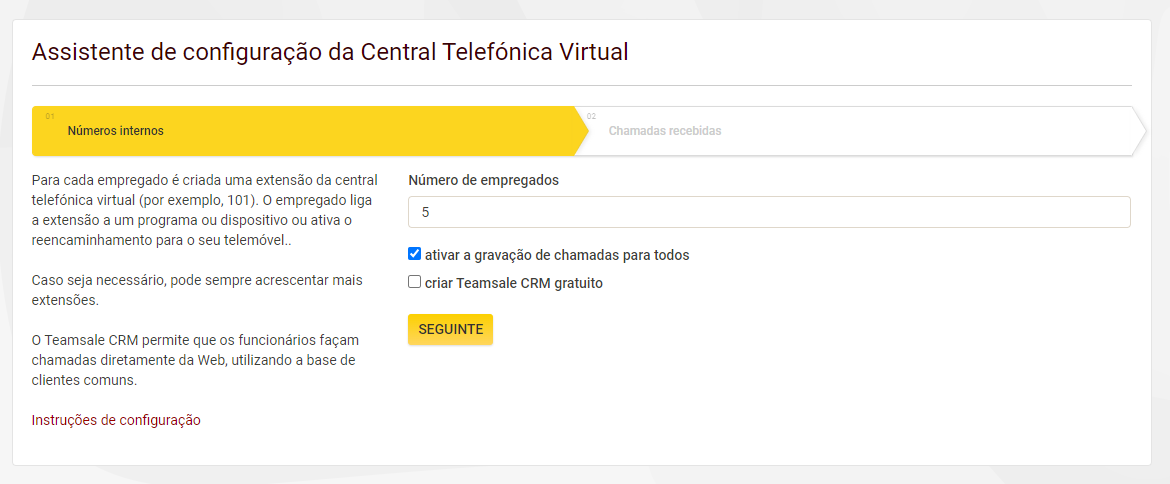Click the arrow tip ending step two
The height and width of the screenshot is (484, 1170).
[x=1139, y=131]
